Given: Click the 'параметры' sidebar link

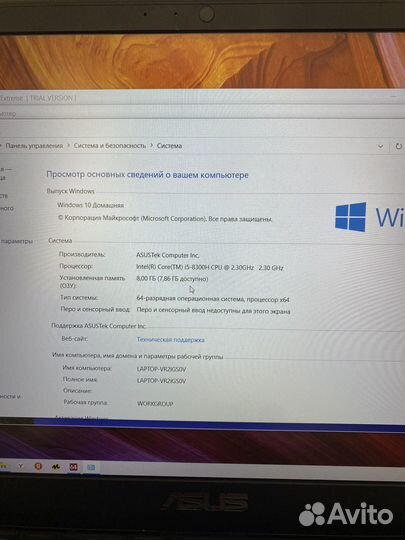Looking at the screenshot, I should click(x=17, y=241).
